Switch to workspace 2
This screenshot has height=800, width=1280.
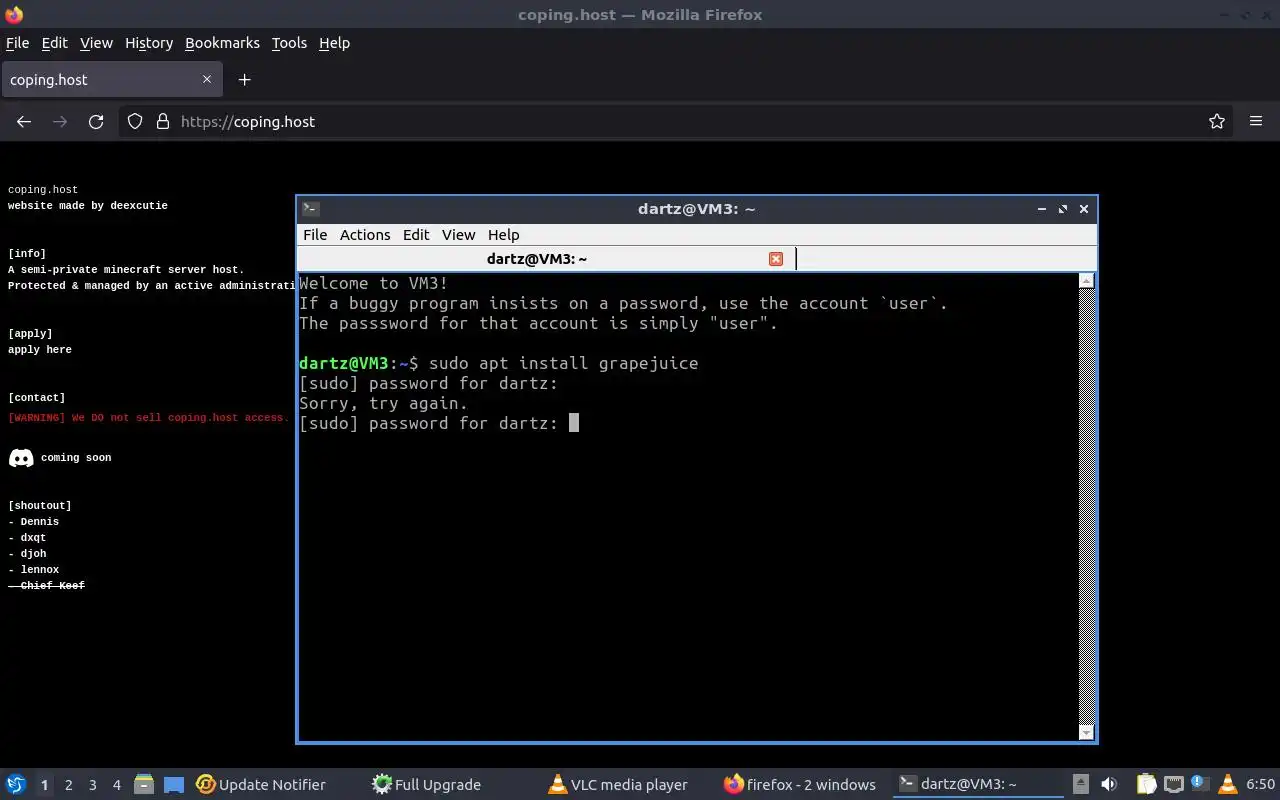(68, 785)
